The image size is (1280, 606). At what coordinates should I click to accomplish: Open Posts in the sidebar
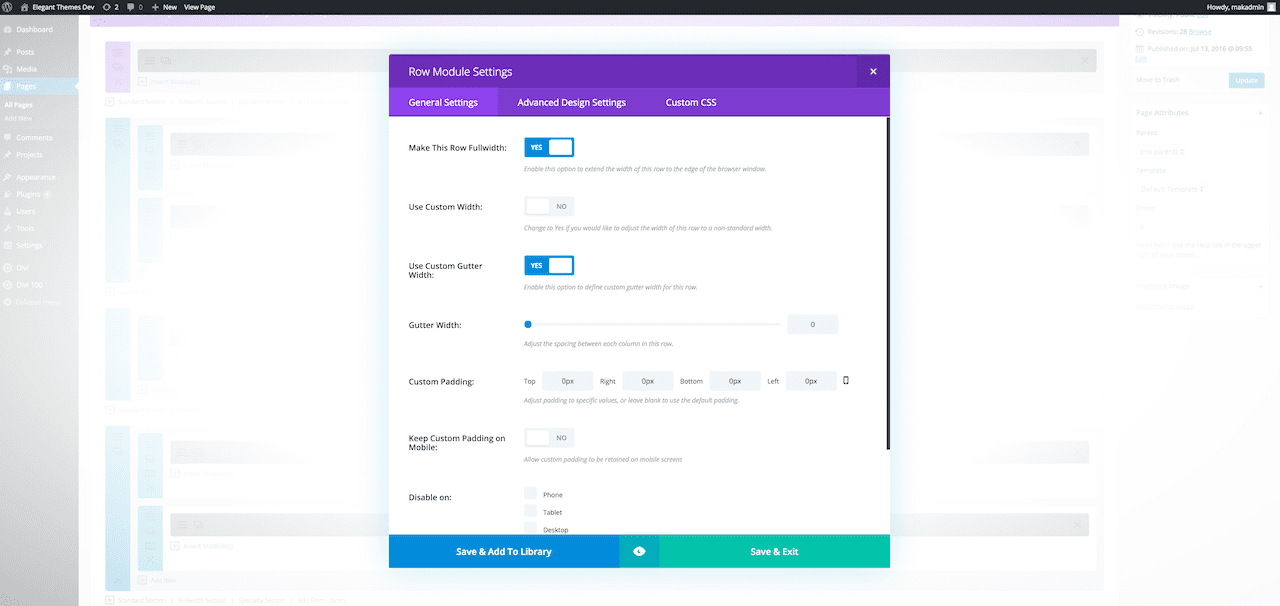(25, 52)
